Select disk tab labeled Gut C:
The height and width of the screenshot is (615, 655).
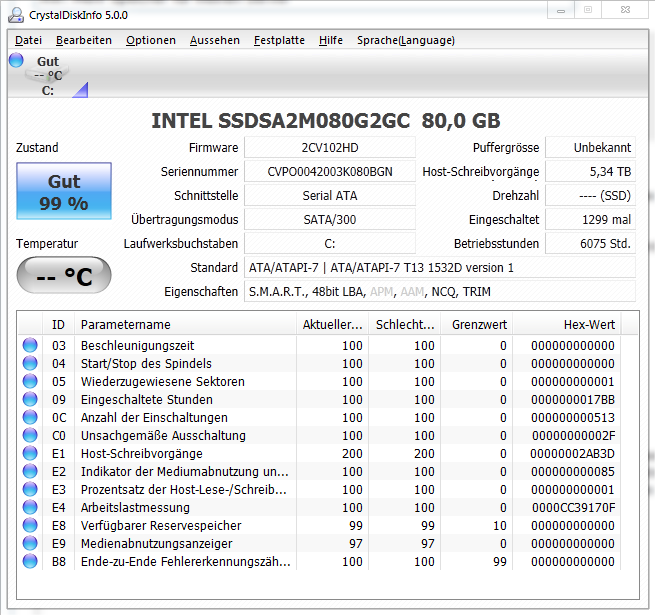[x=48, y=75]
